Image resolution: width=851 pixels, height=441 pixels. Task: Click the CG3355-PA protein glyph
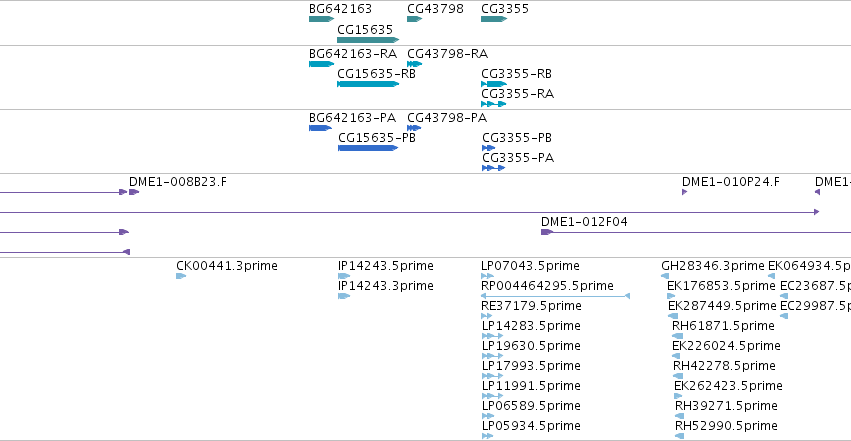[x=493, y=168]
